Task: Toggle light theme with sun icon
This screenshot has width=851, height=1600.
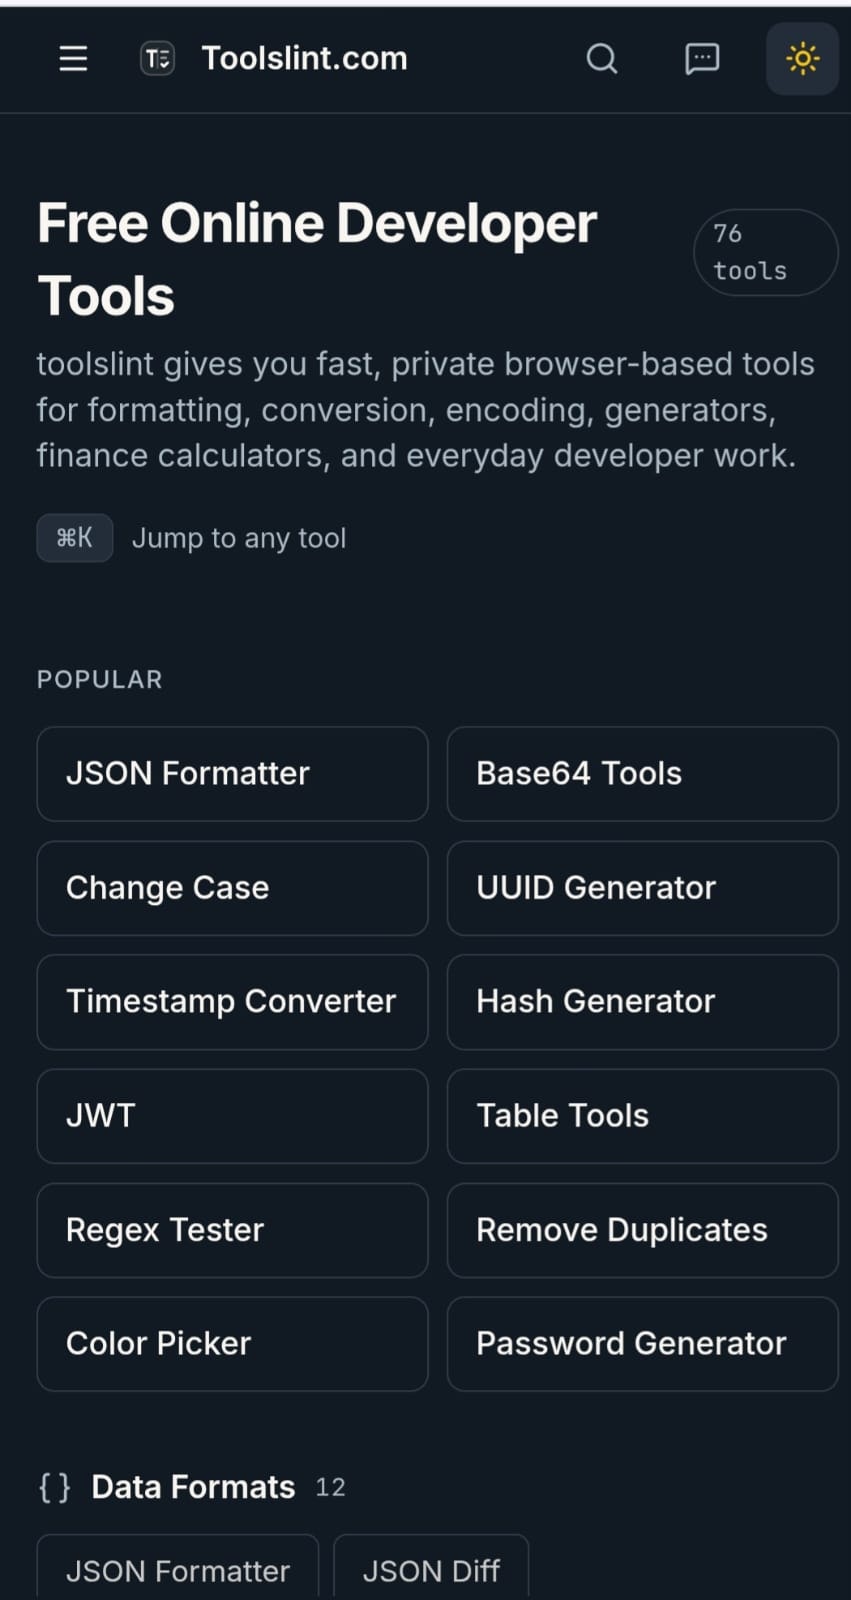Action: pos(802,59)
